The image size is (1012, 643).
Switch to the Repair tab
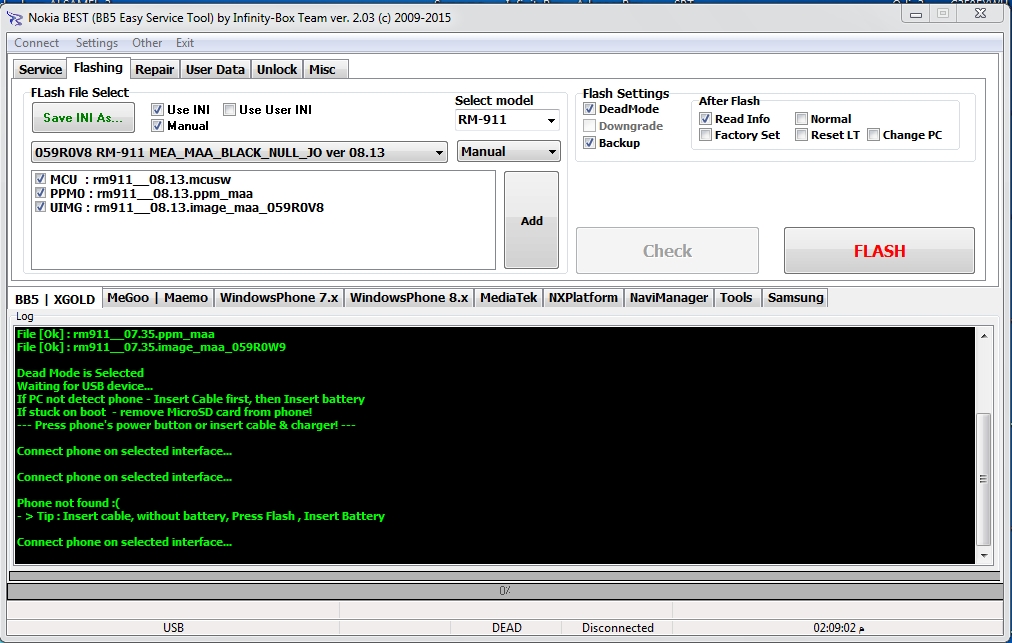[154, 70]
